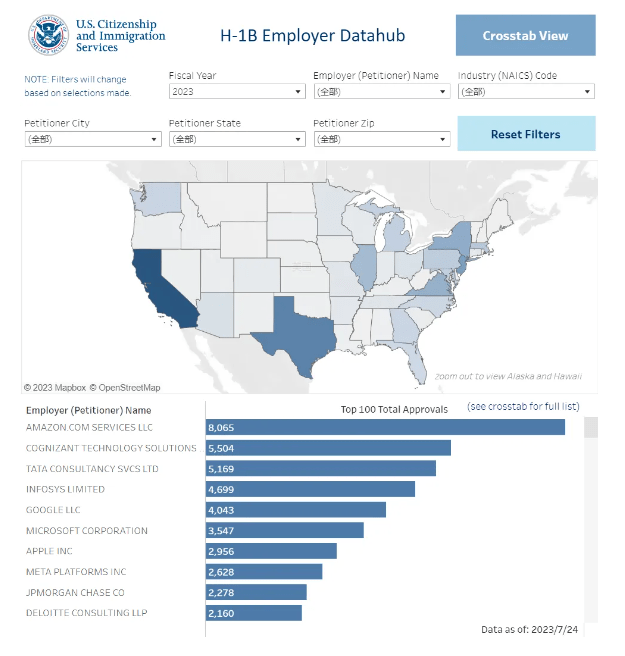The width and height of the screenshot is (625, 656).
Task: Click the Apple Inc 2,956 bar
Action: click(x=272, y=551)
